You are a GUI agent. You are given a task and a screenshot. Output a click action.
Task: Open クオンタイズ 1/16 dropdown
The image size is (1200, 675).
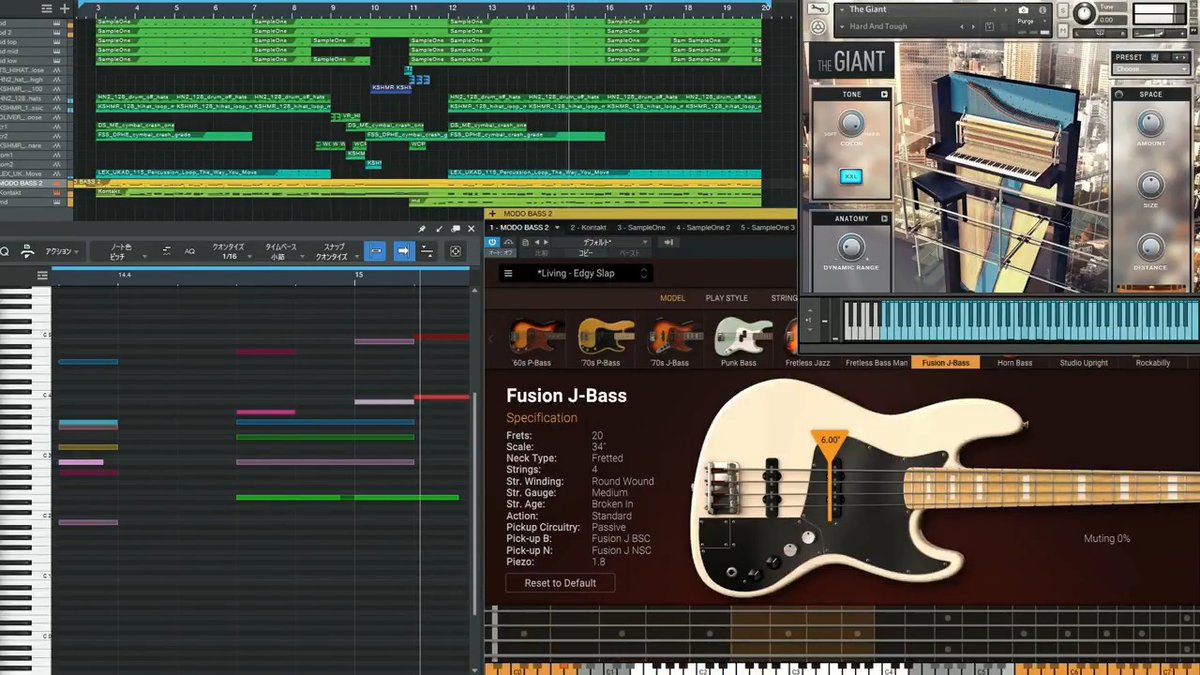[x=230, y=251]
